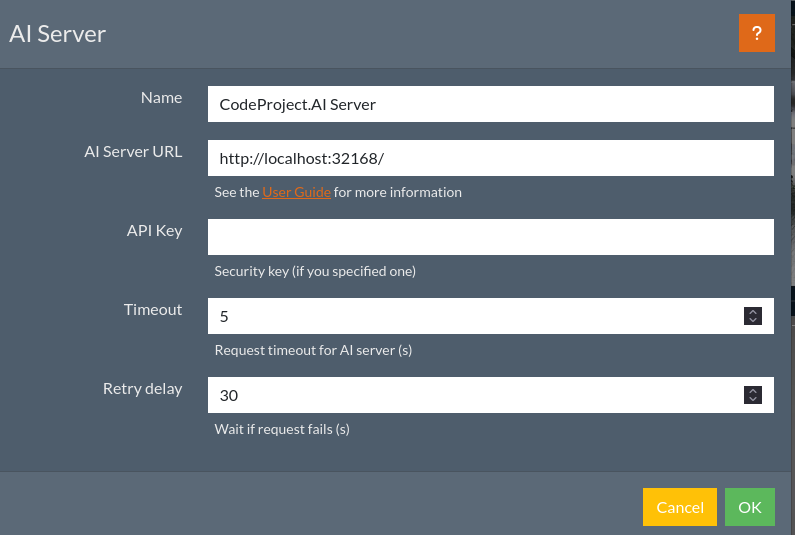795x535 pixels.
Task: Click the 'Timeout' label
Action: click(153, 310)
